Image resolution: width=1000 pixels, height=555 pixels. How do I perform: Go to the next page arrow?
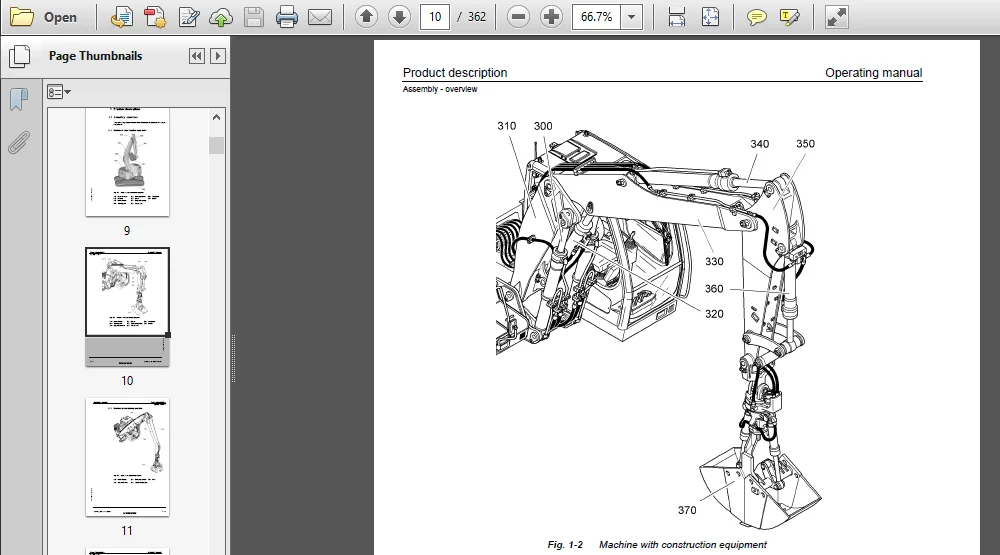(x=399, y=17)
